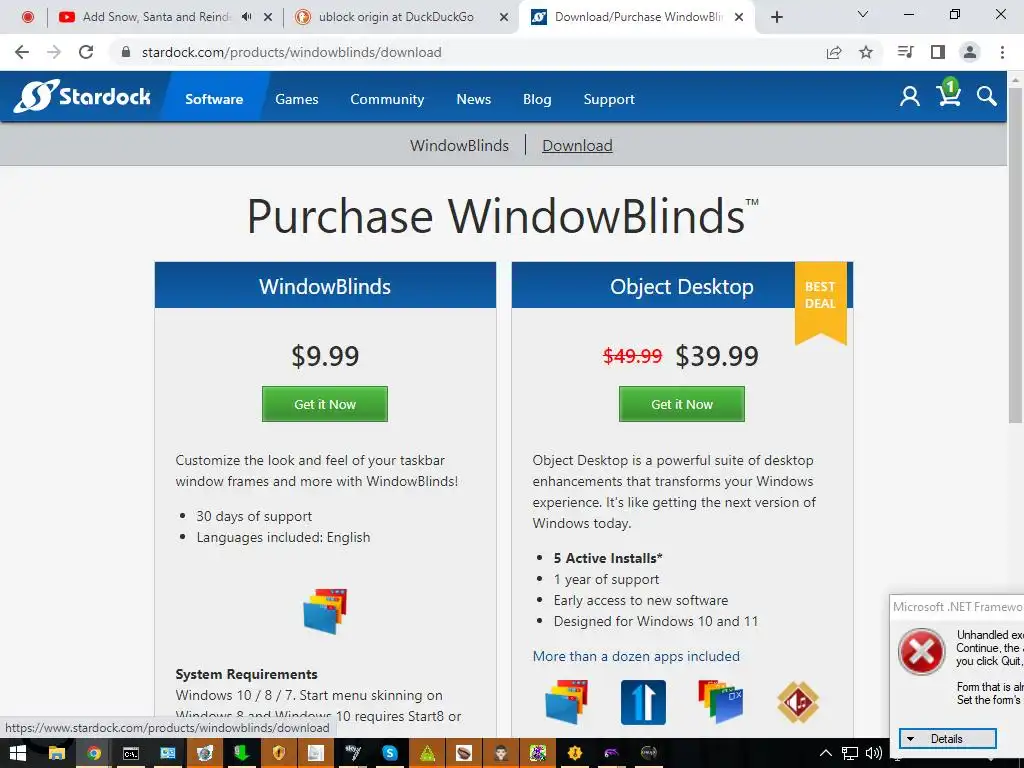Switch to the ublock origin DuckDuckGo tab
This screenshot has height=768, width=1024.
(396, 17)
